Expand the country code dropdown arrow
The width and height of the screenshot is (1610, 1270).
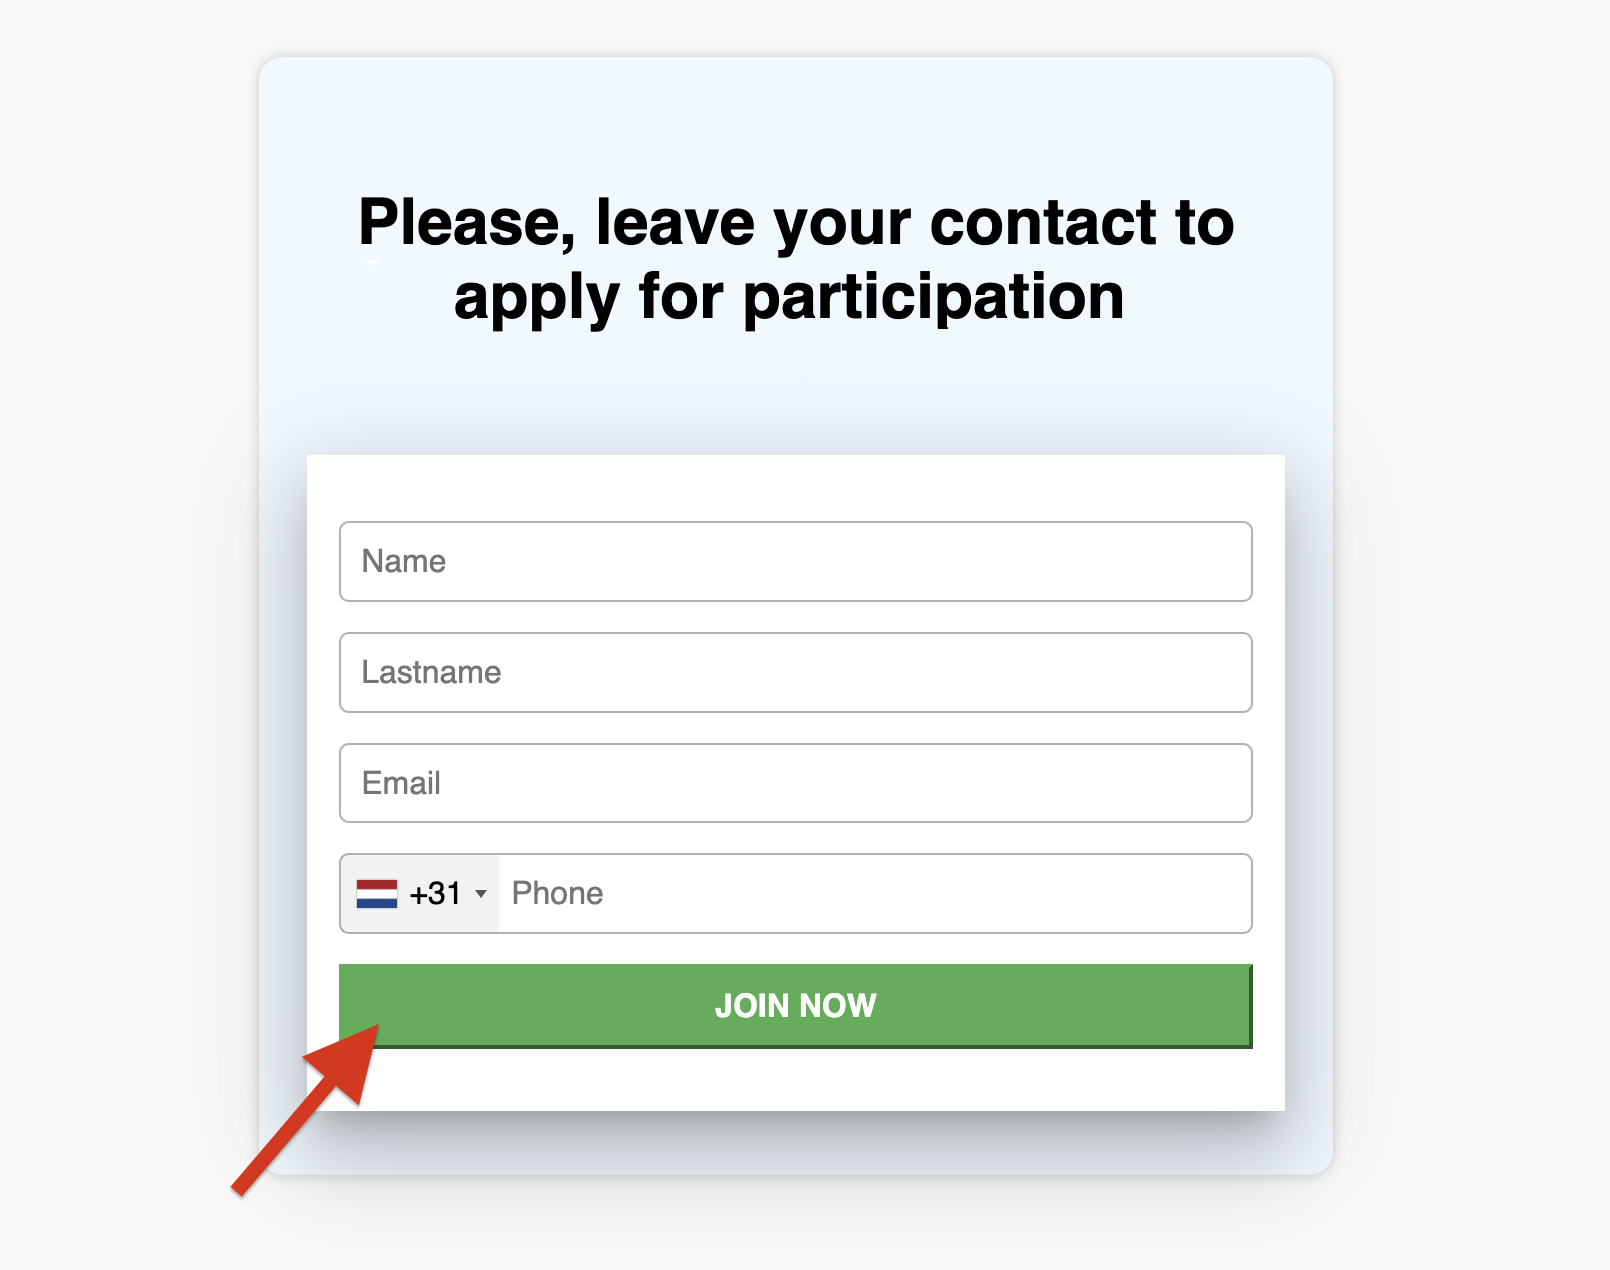click(x=481, y=894)
